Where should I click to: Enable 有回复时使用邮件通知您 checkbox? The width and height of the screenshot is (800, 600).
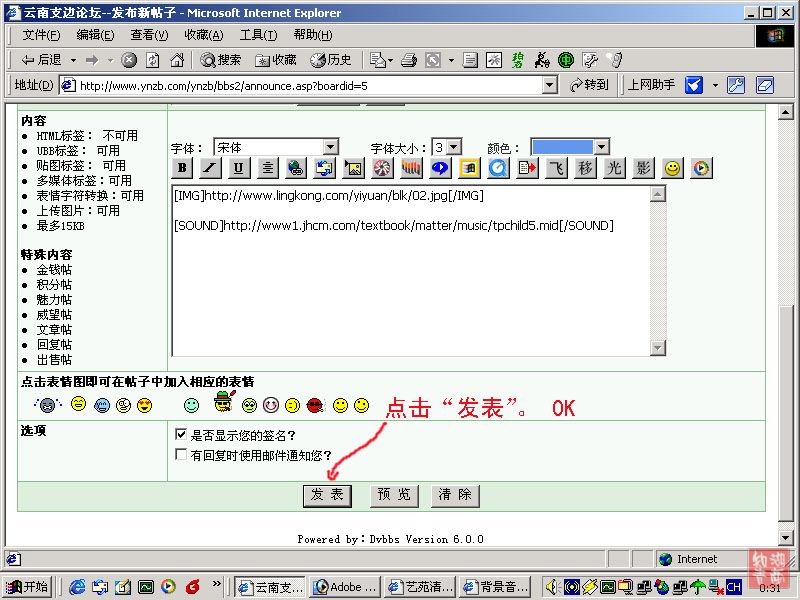tap(181, 455)
